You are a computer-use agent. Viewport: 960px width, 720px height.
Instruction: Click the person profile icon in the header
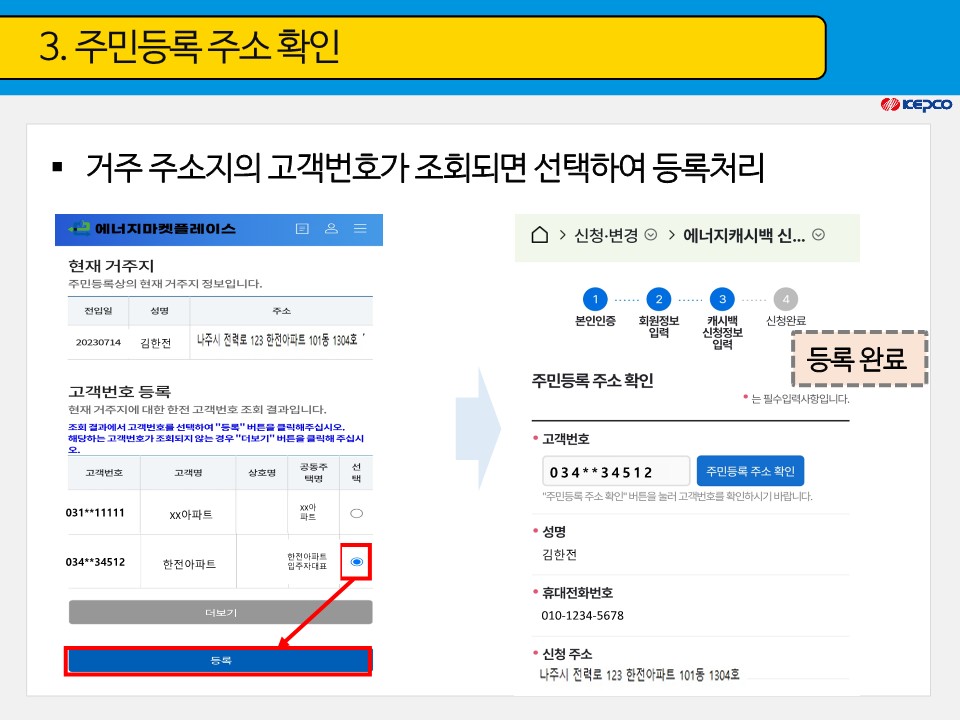tap(331, 228)
